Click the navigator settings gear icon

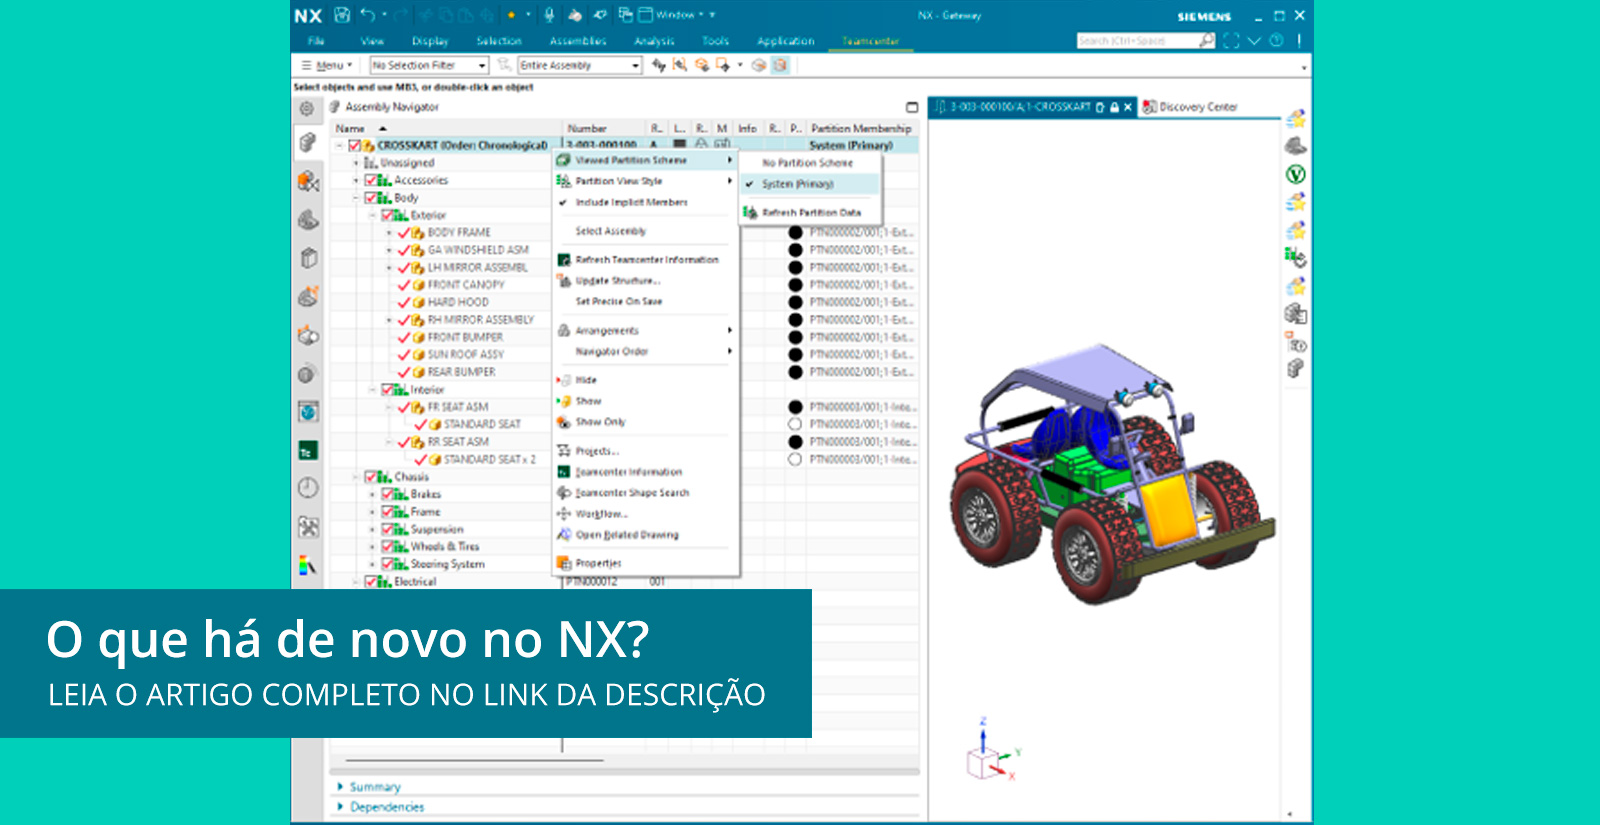(x=307, y=108)
